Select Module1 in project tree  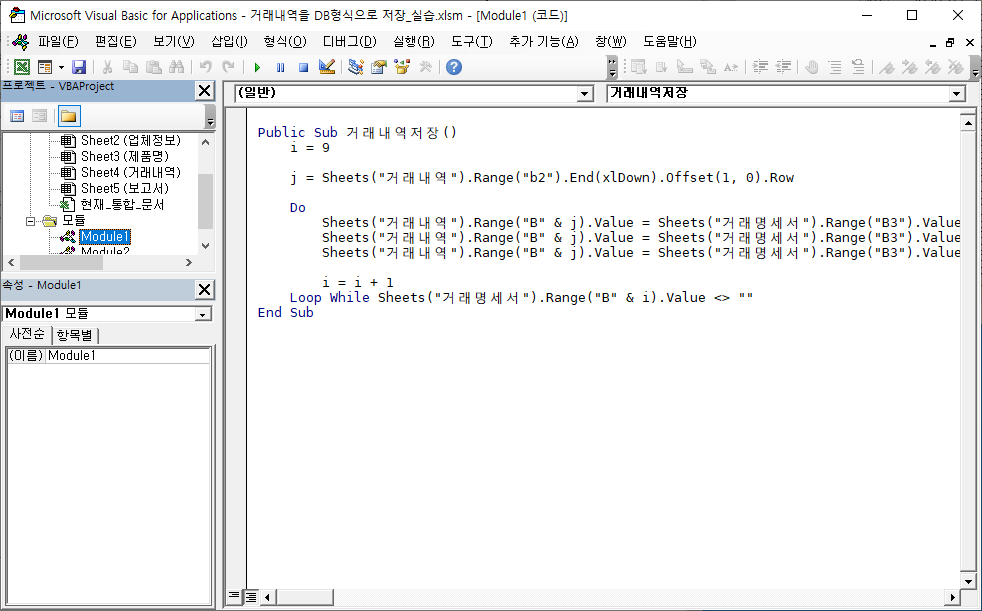105,237
